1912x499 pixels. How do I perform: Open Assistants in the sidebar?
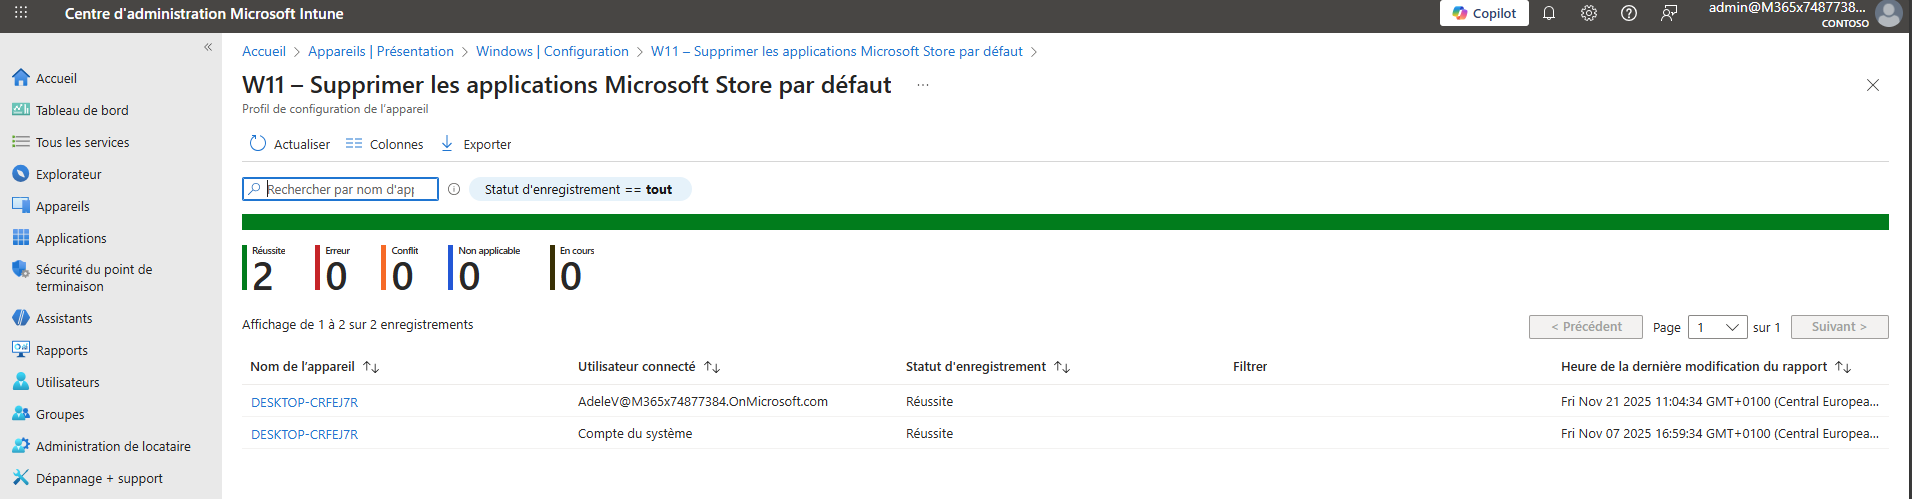click(x=64, y=318)
